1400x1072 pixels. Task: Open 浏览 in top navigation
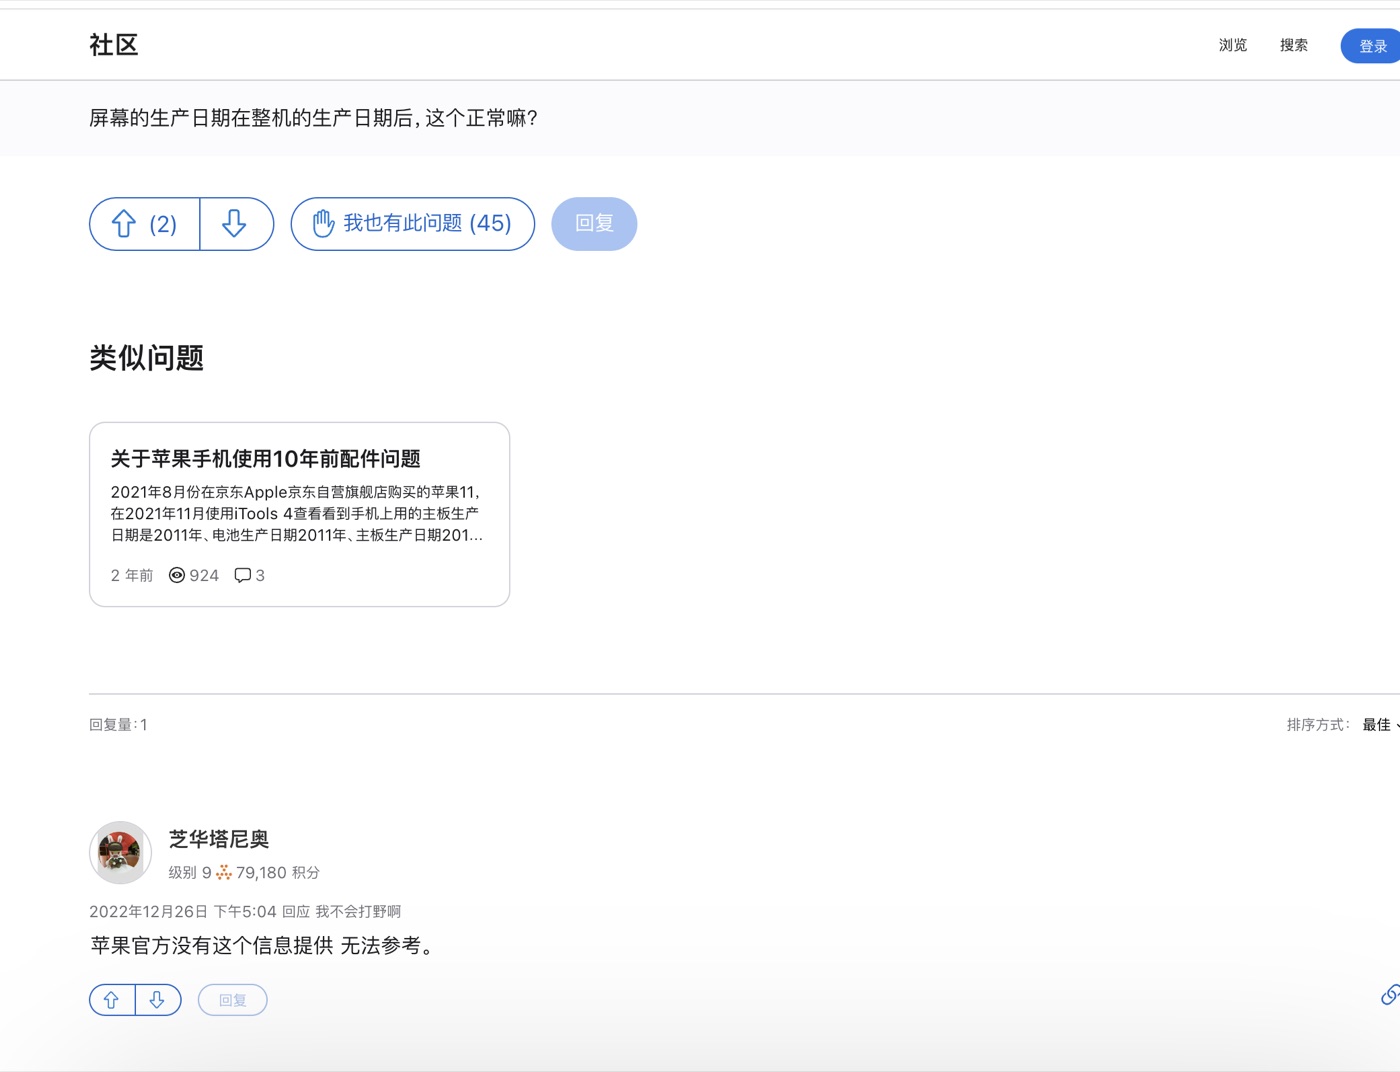(1233, 45)
